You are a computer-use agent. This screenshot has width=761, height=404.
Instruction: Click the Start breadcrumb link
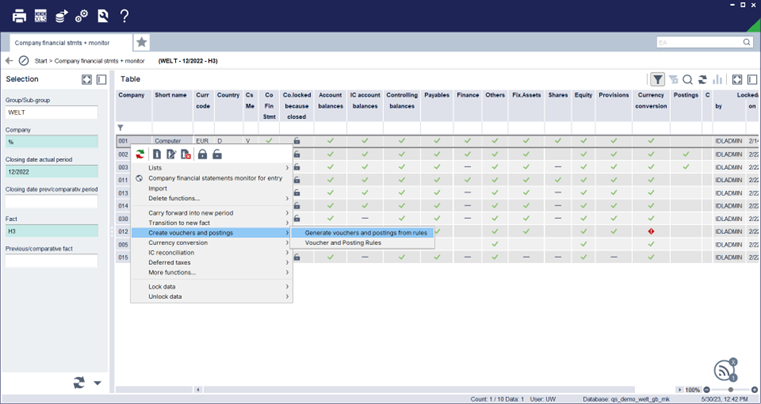[x=41, y=61]
